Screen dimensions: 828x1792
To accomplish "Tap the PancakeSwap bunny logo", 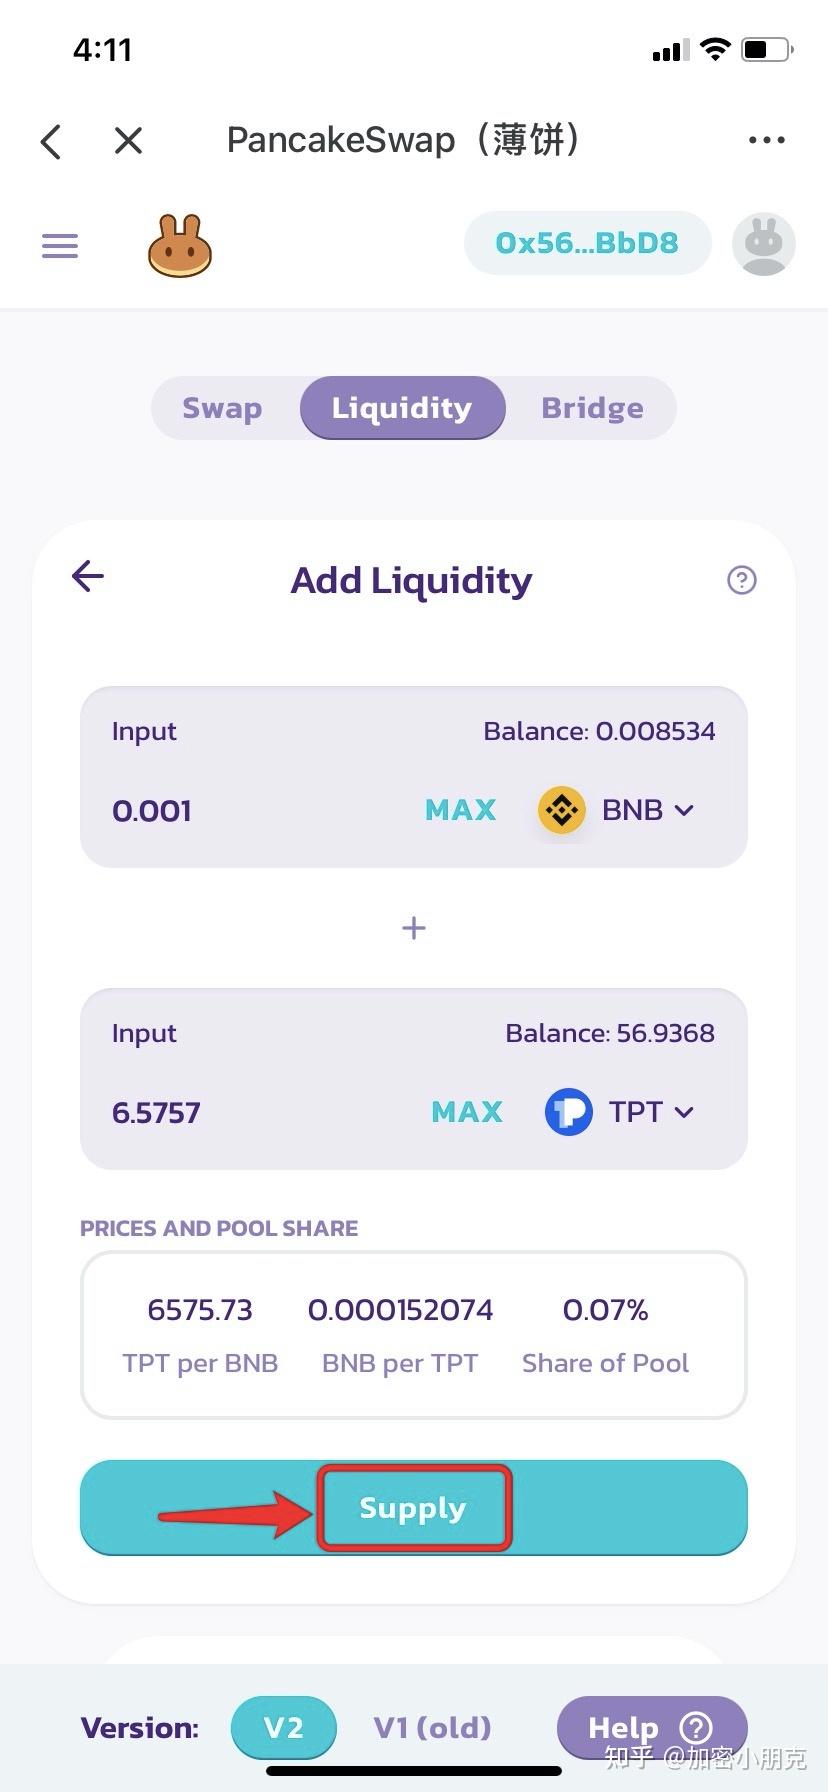I will pyautogui.click(x=180, y=245).
